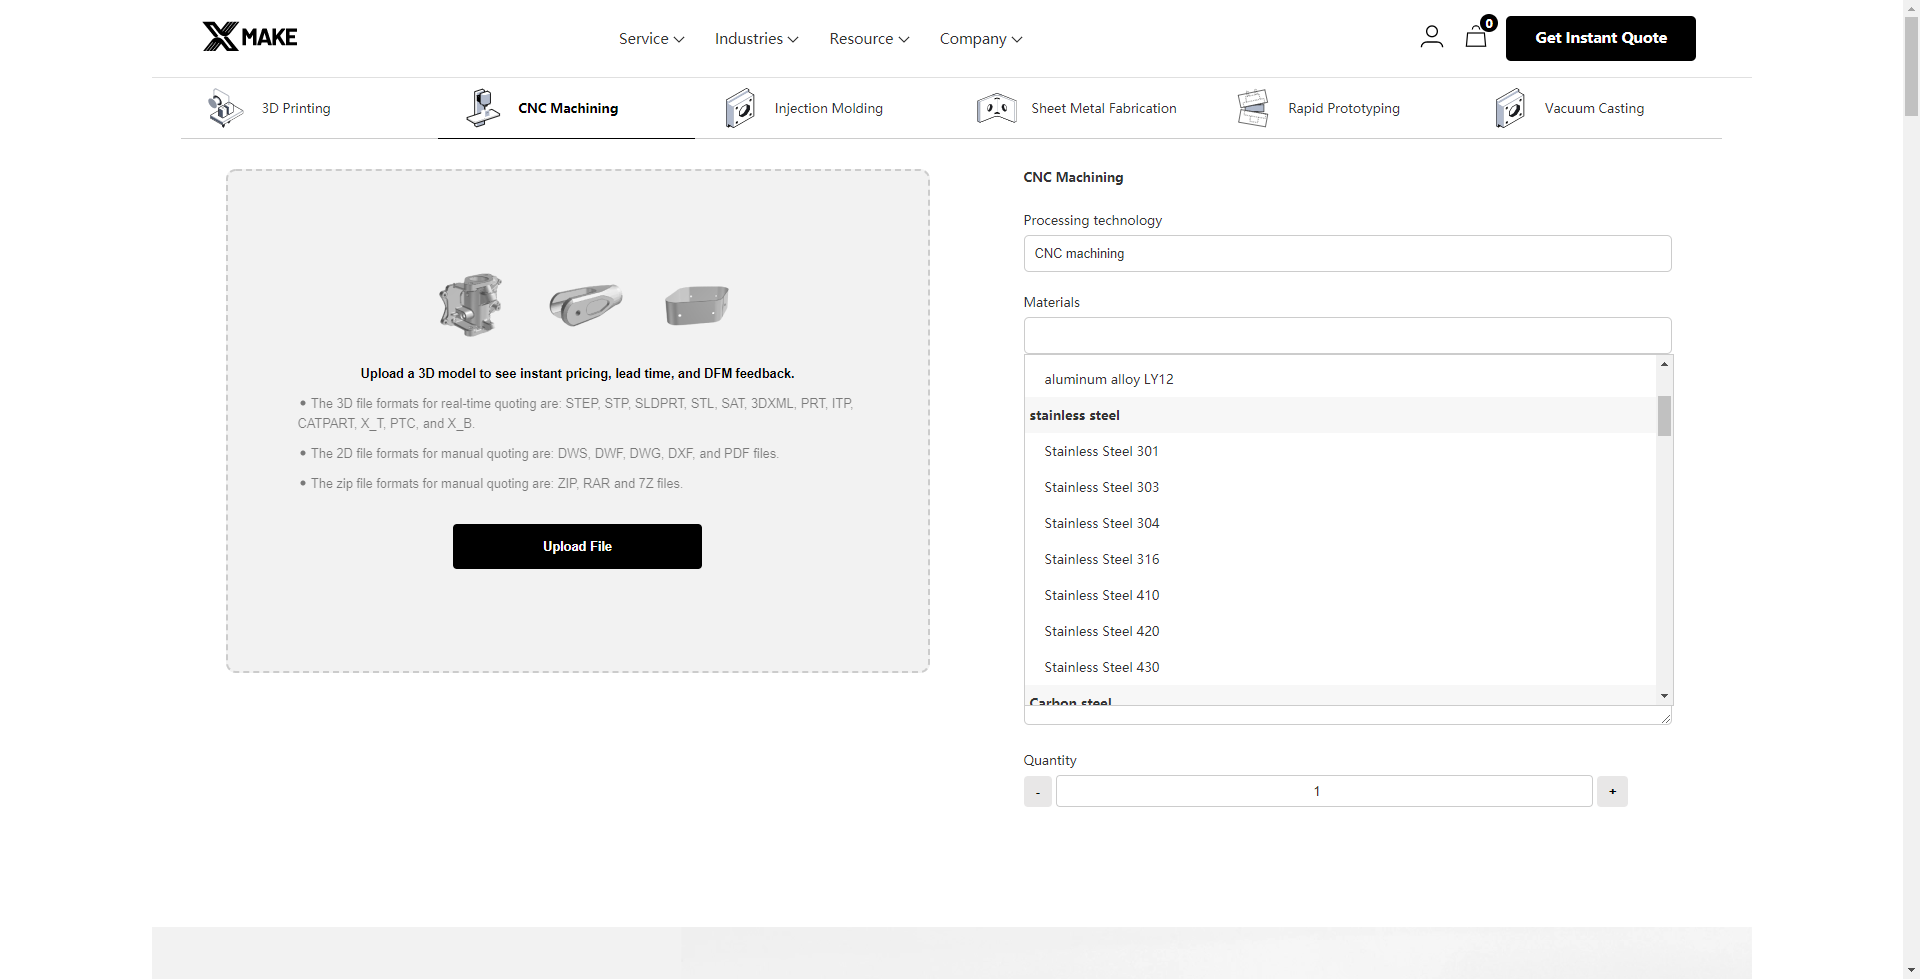Click the down arrow of the materials list scrollbar
1920x979 pixels.
point(1664,696)
